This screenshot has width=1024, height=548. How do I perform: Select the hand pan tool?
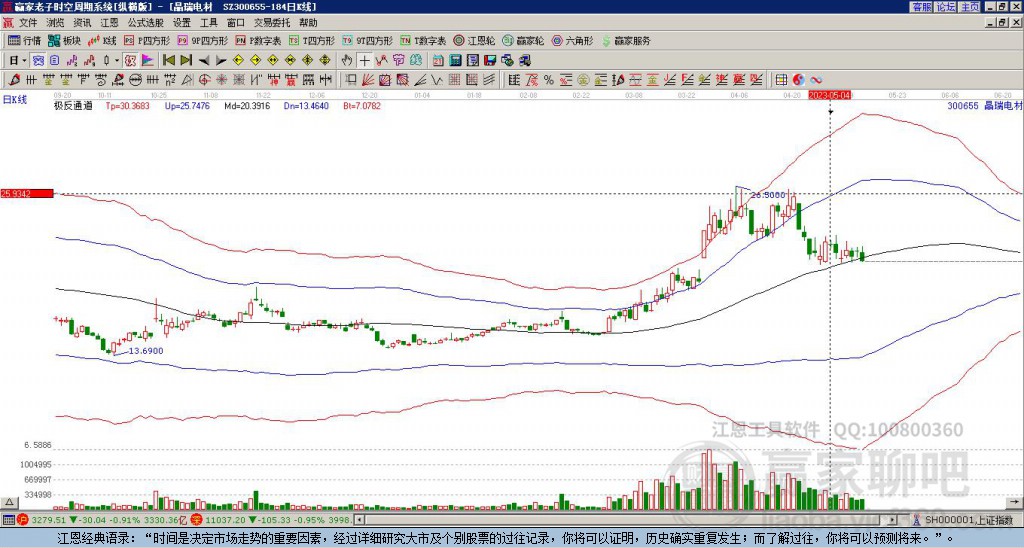(x=347, y=61)
